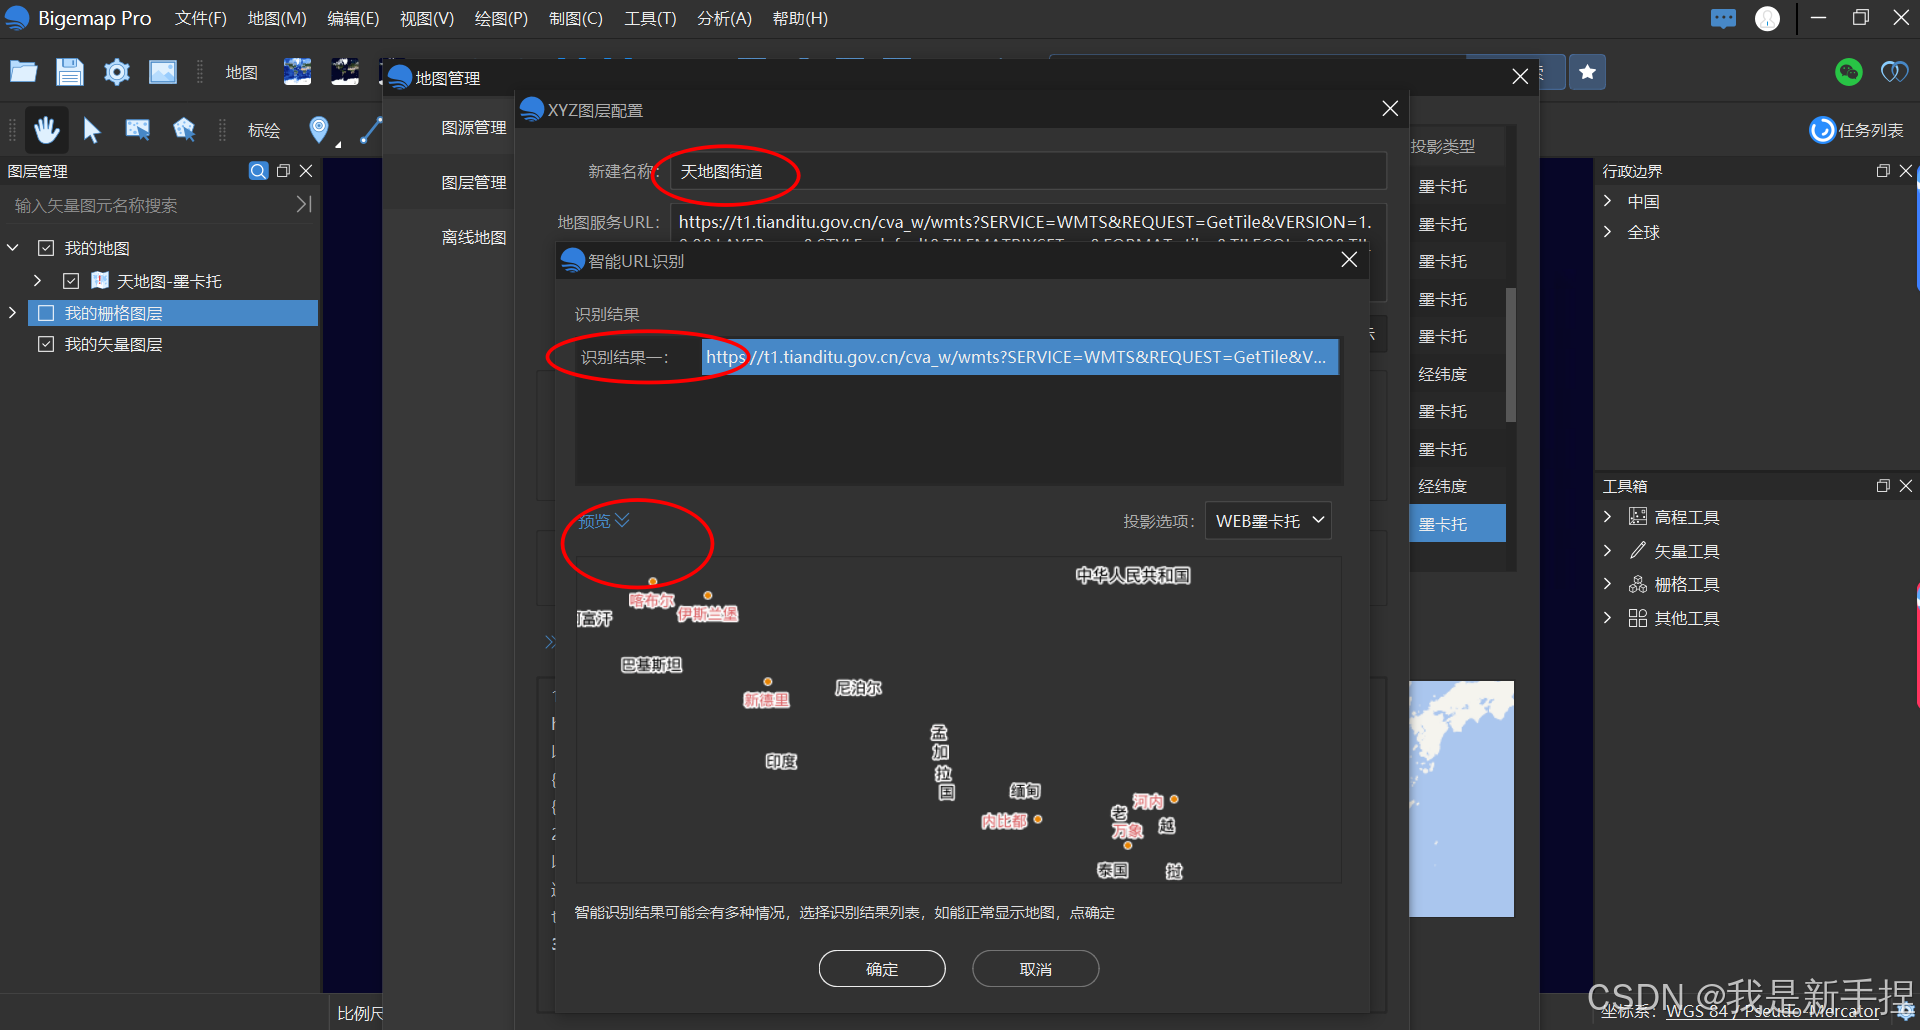Select the arrow pointer tool
1920x1030 pixels.
tap(92, 130)
